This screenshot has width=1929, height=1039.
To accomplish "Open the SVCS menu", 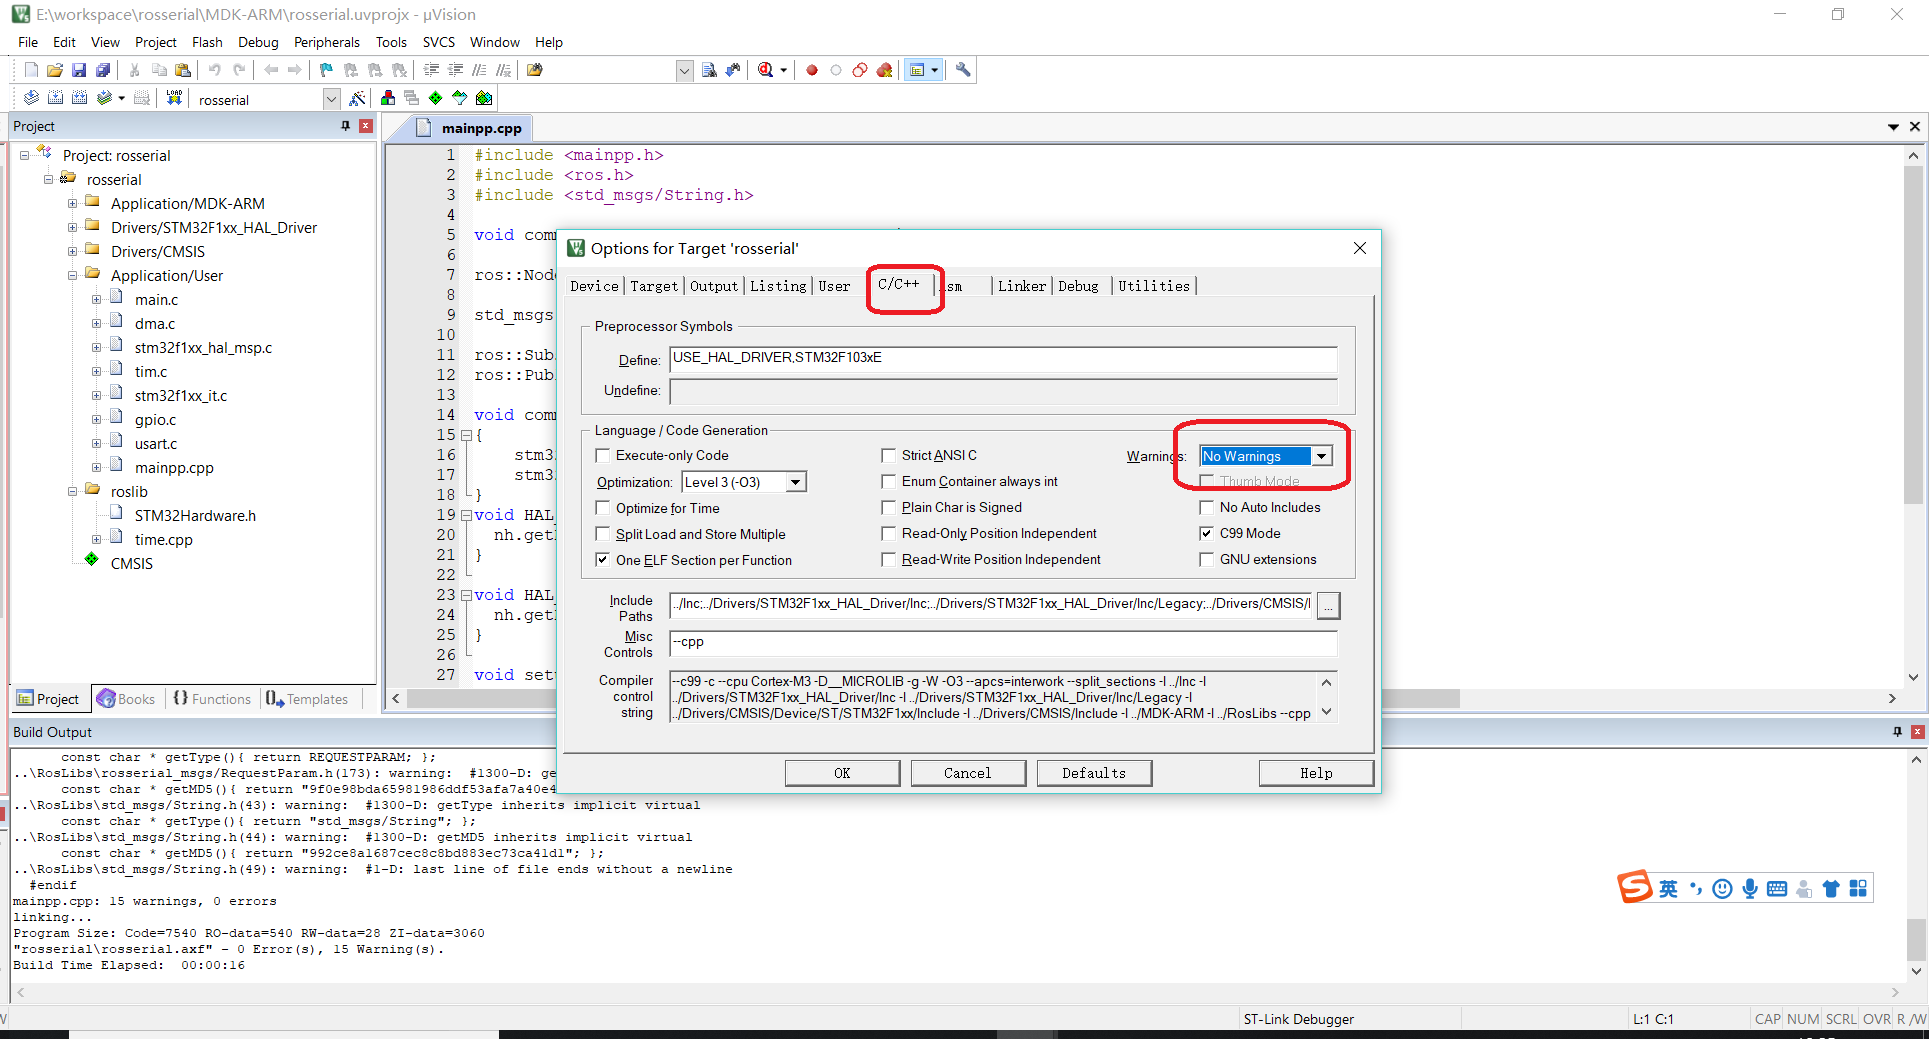I will [x=438, y=42].
